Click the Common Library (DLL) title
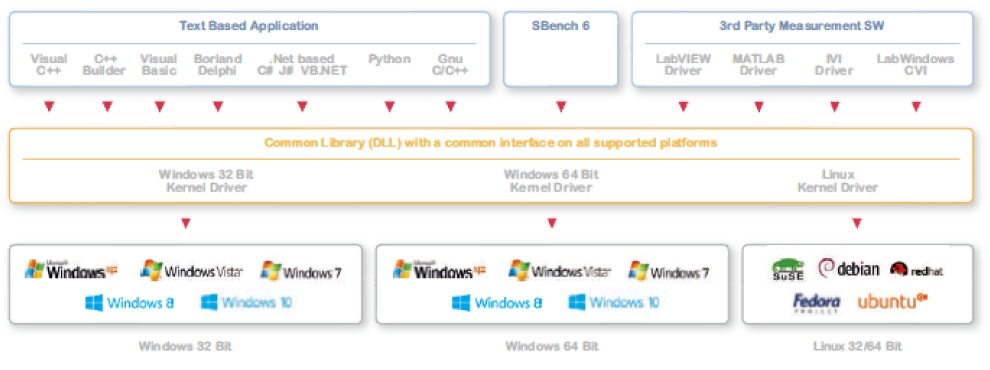 point(491,143)
